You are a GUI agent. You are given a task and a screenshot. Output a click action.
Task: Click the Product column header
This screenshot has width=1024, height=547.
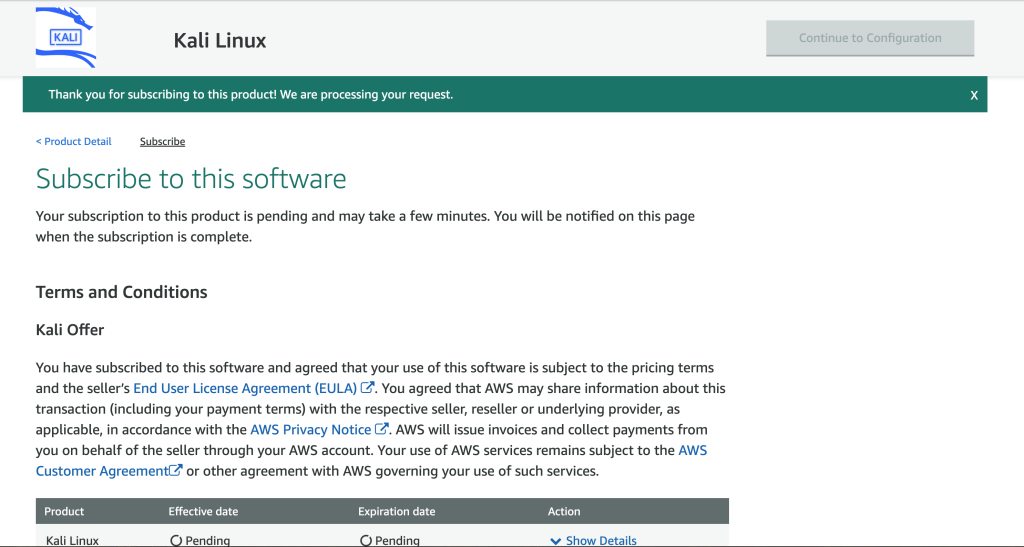coord(64,511)
